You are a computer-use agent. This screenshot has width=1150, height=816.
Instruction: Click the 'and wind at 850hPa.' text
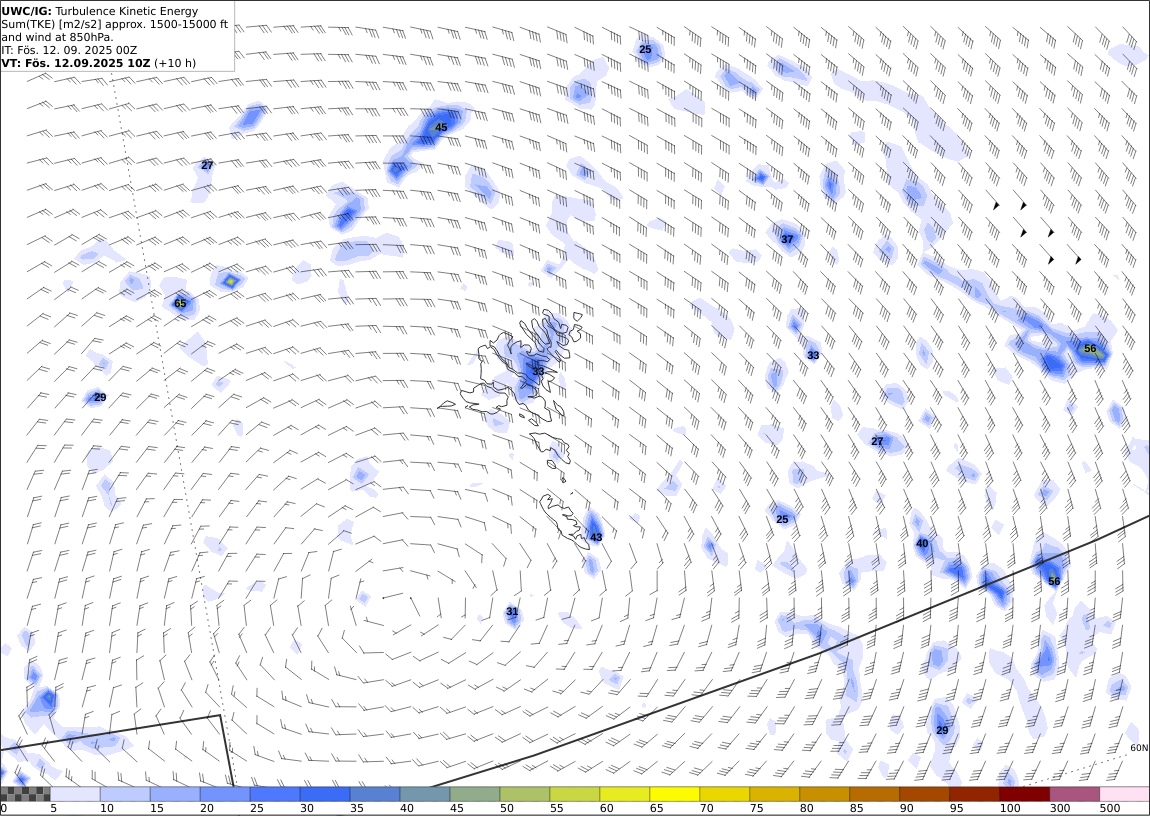pyautogui.click(x=57, y=37)
